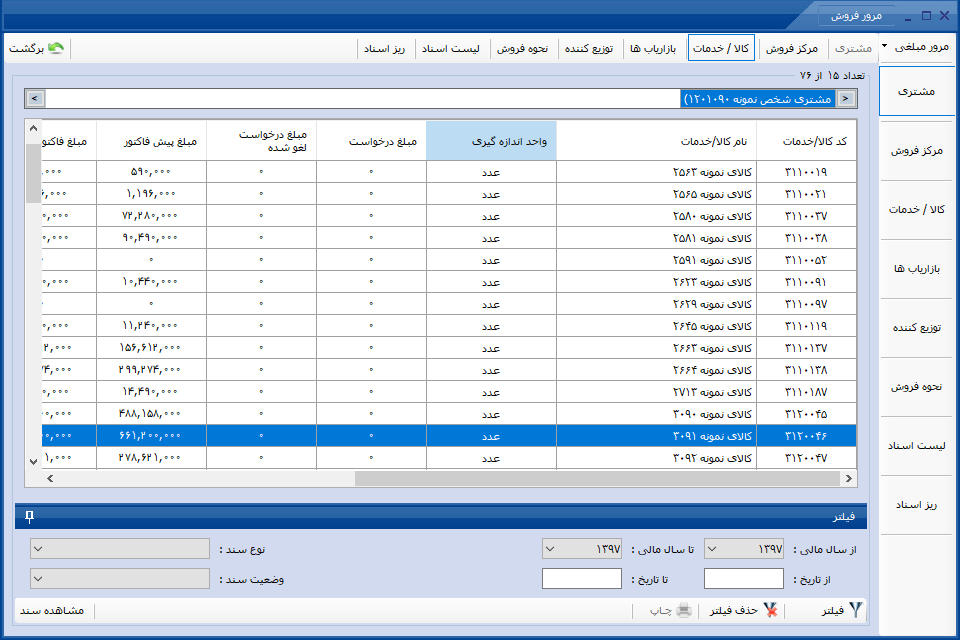The width and height of the screenshot is (960, 640).
Task: Click the vertical scrollbar thumb
Action: pos(34,173)
